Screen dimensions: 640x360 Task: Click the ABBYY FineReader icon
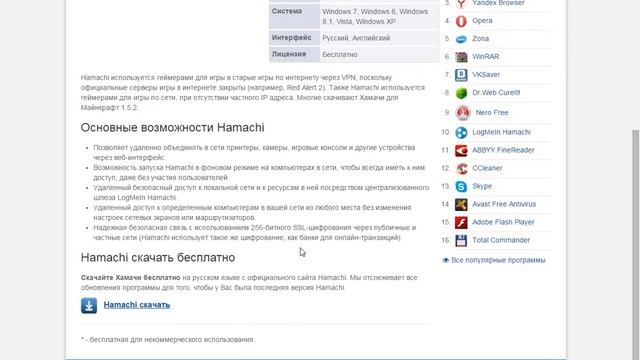click(x=461, y=151)
